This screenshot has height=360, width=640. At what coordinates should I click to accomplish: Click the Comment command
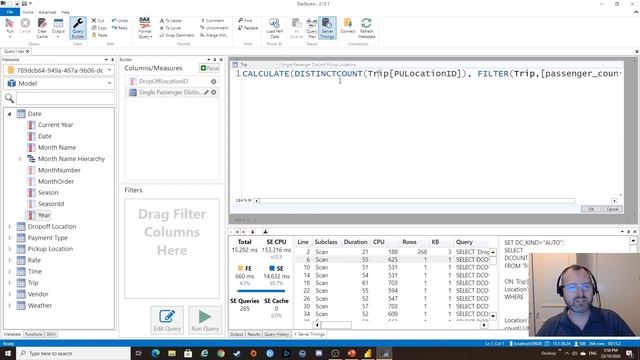212,20
